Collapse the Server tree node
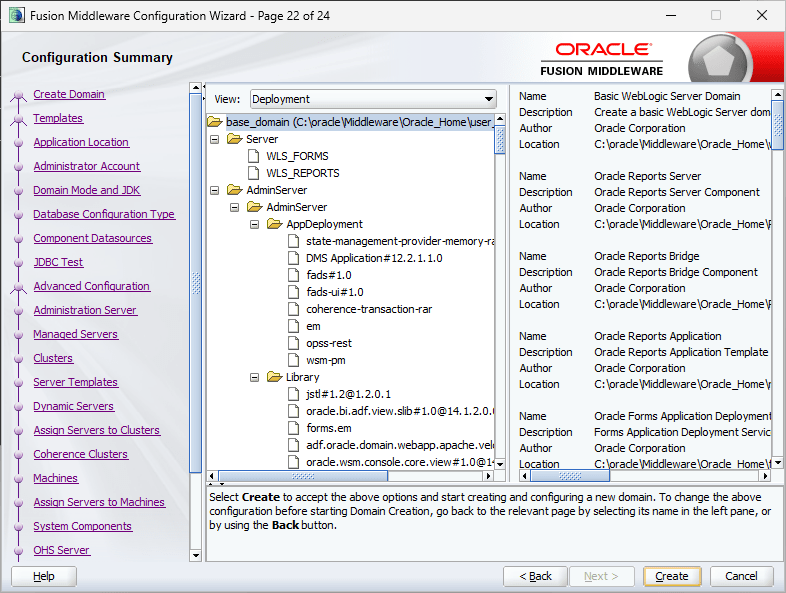 pos(215,139)
